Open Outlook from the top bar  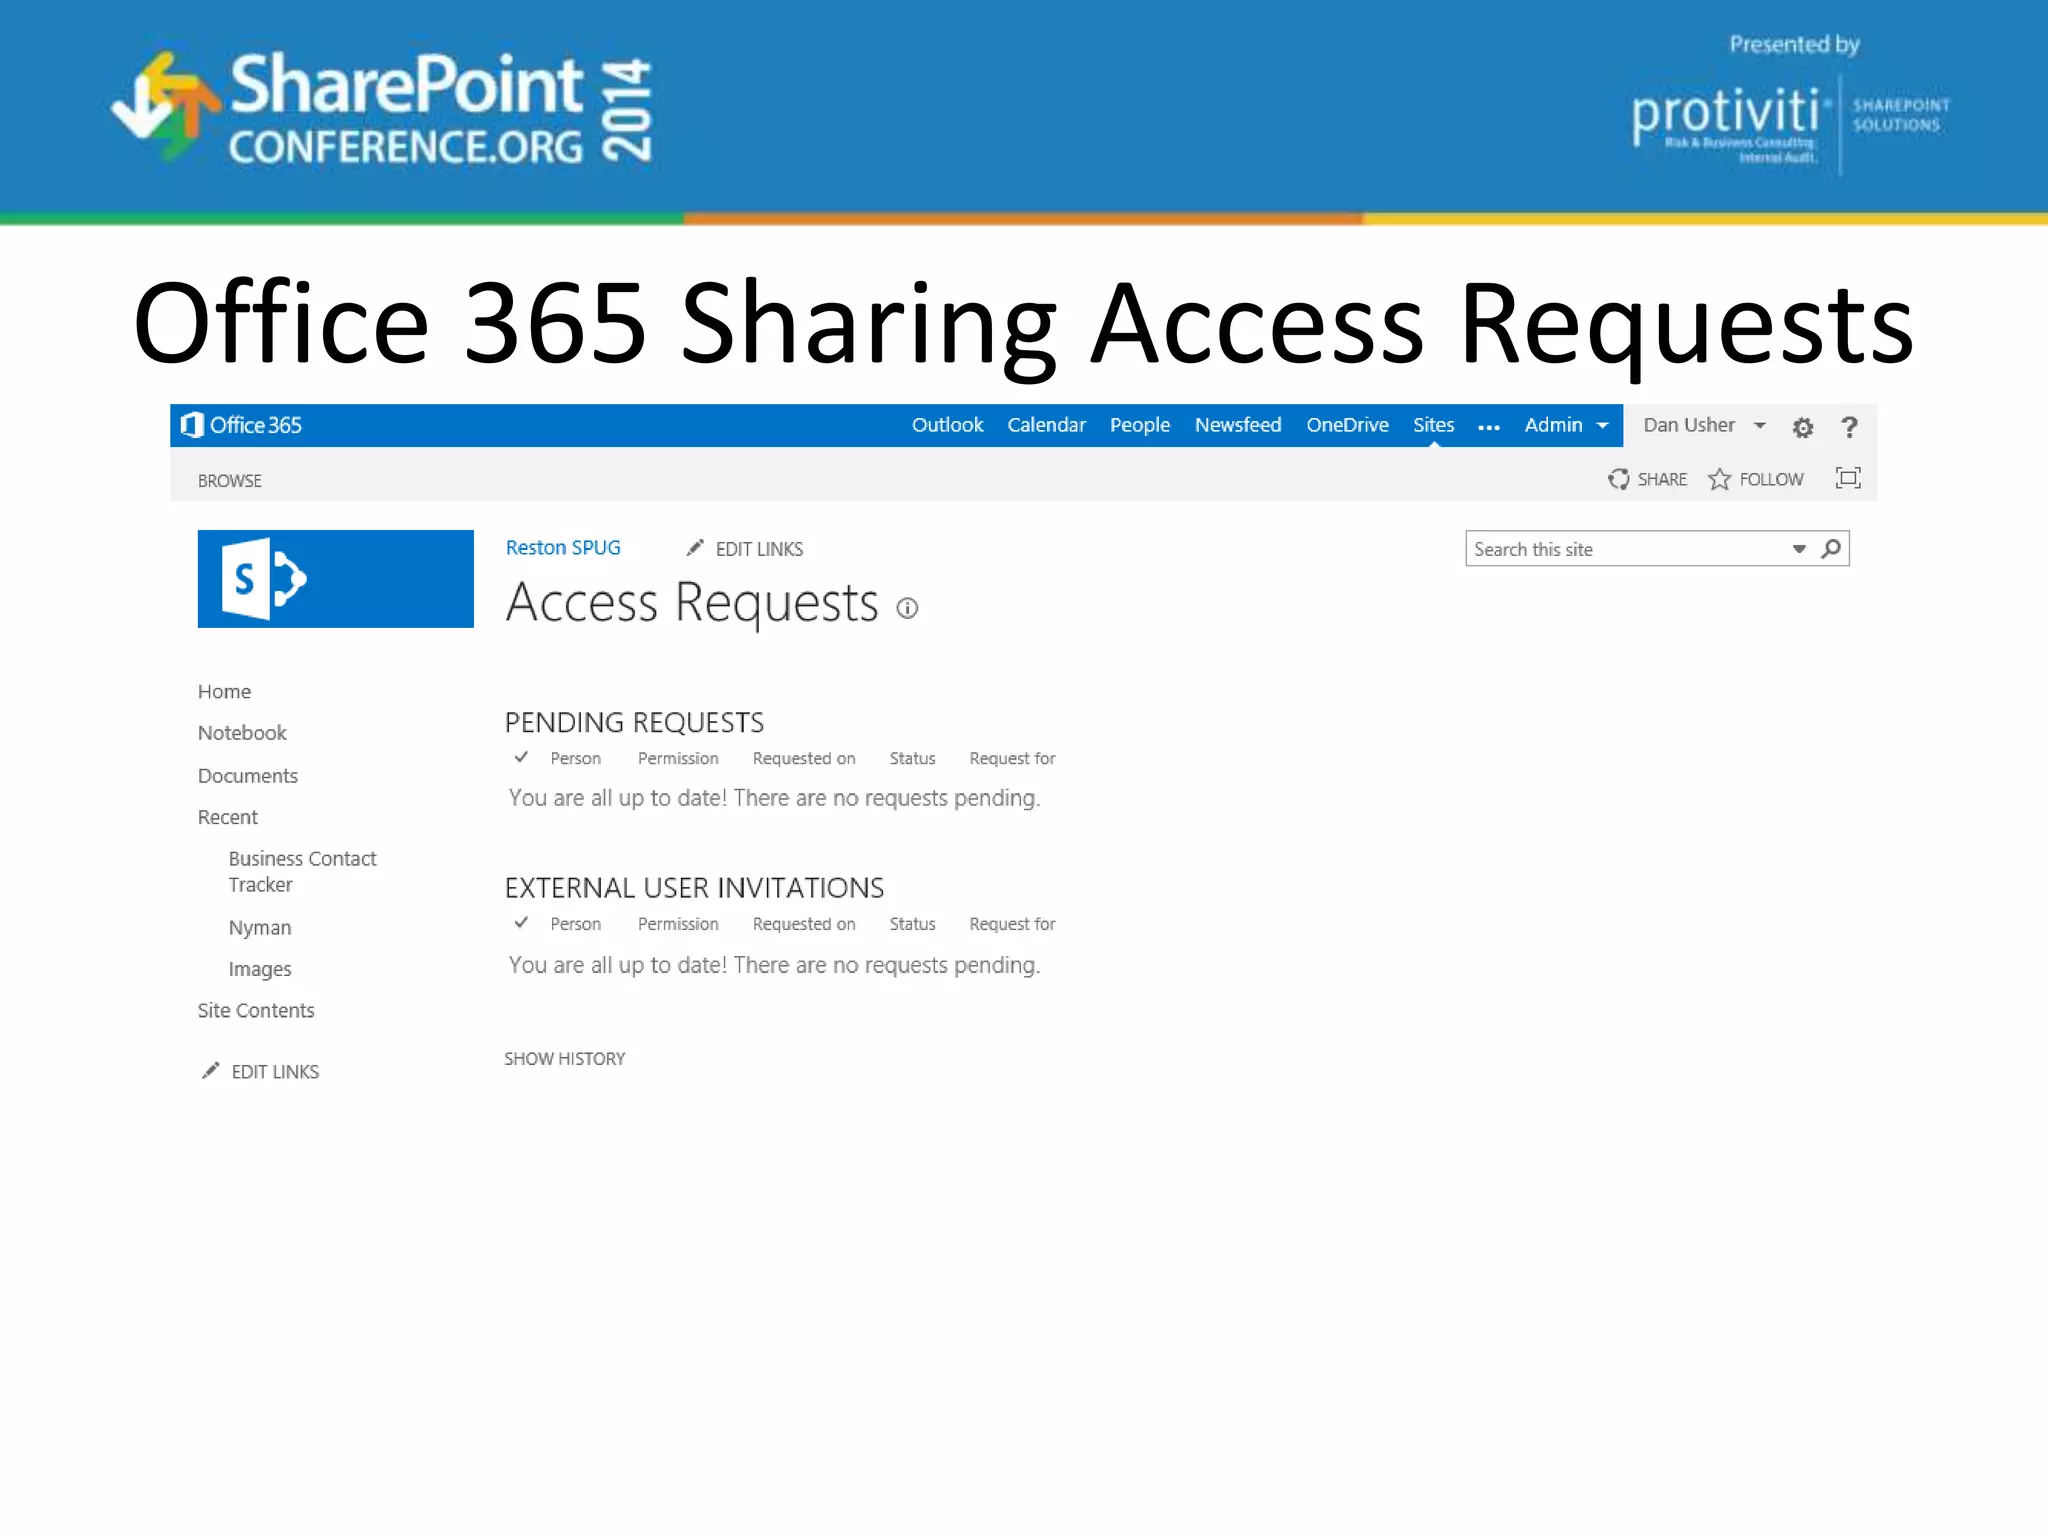point(947,425)
